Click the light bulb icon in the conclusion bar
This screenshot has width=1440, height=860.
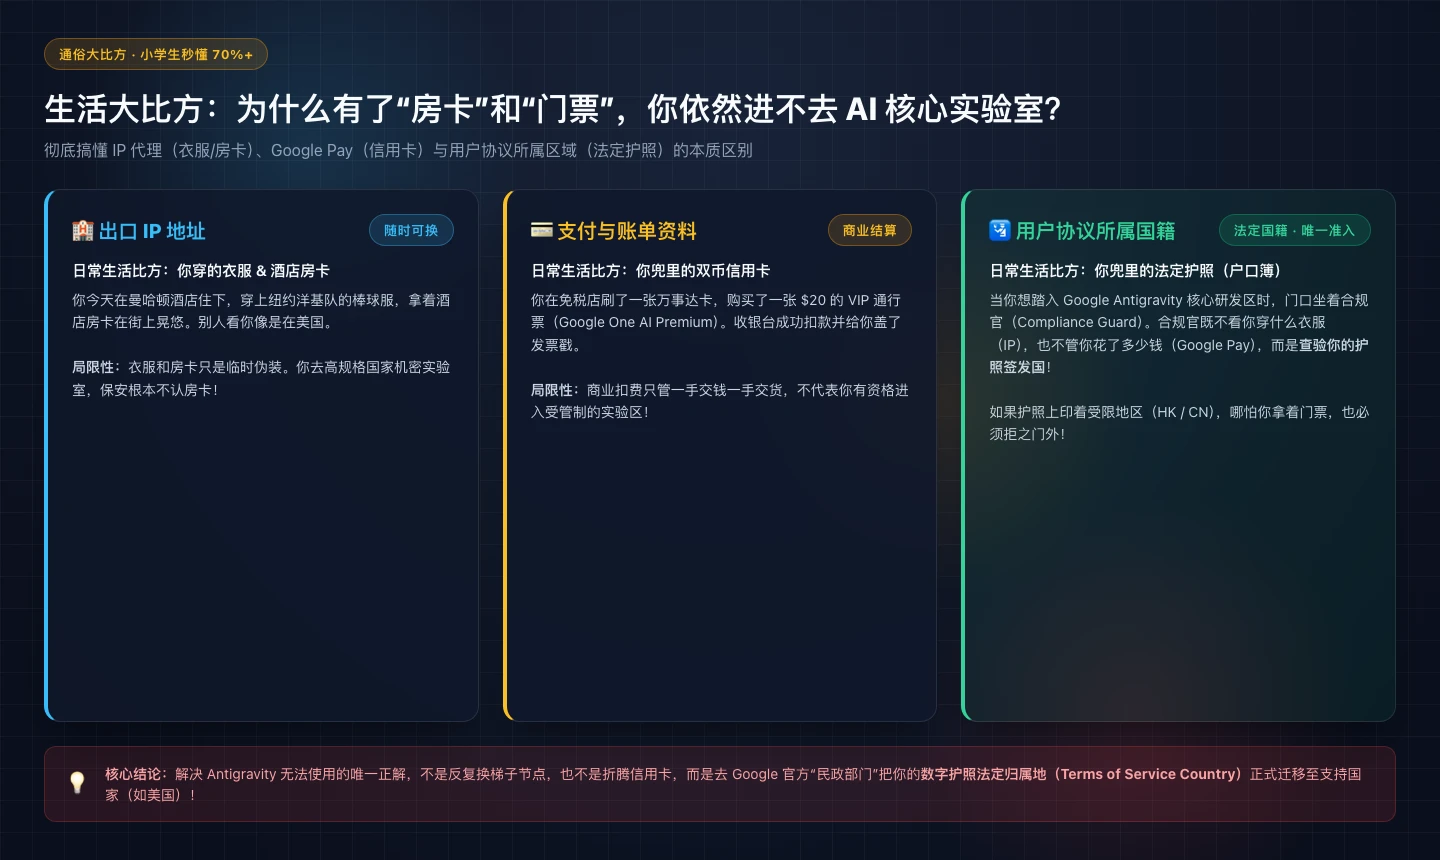click(x=77, y=783)
